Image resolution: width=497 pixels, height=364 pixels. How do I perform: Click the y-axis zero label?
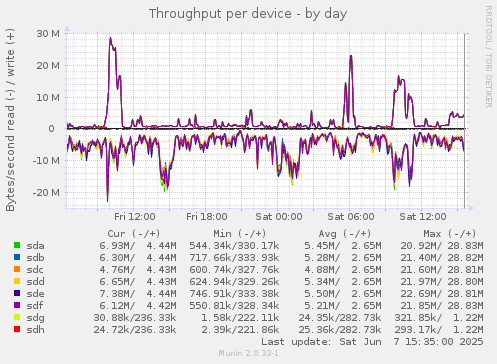pos(51,129)
